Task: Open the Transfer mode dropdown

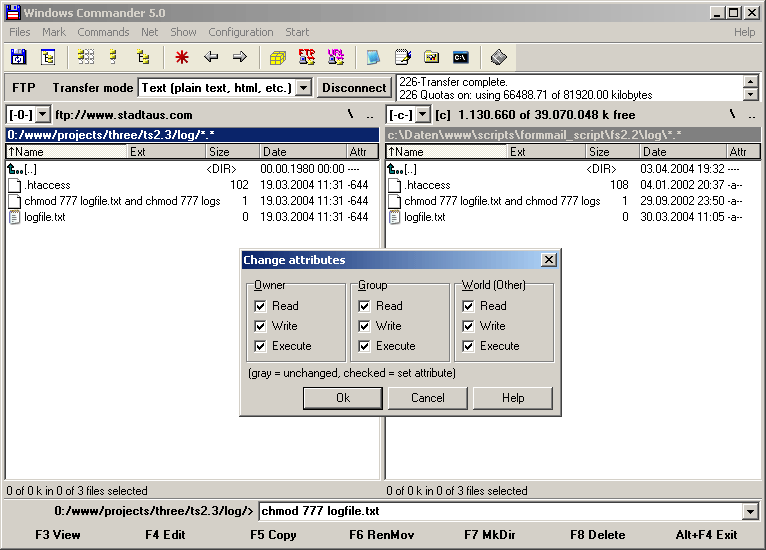Action: pyautogui.click(x=304, y=88)
